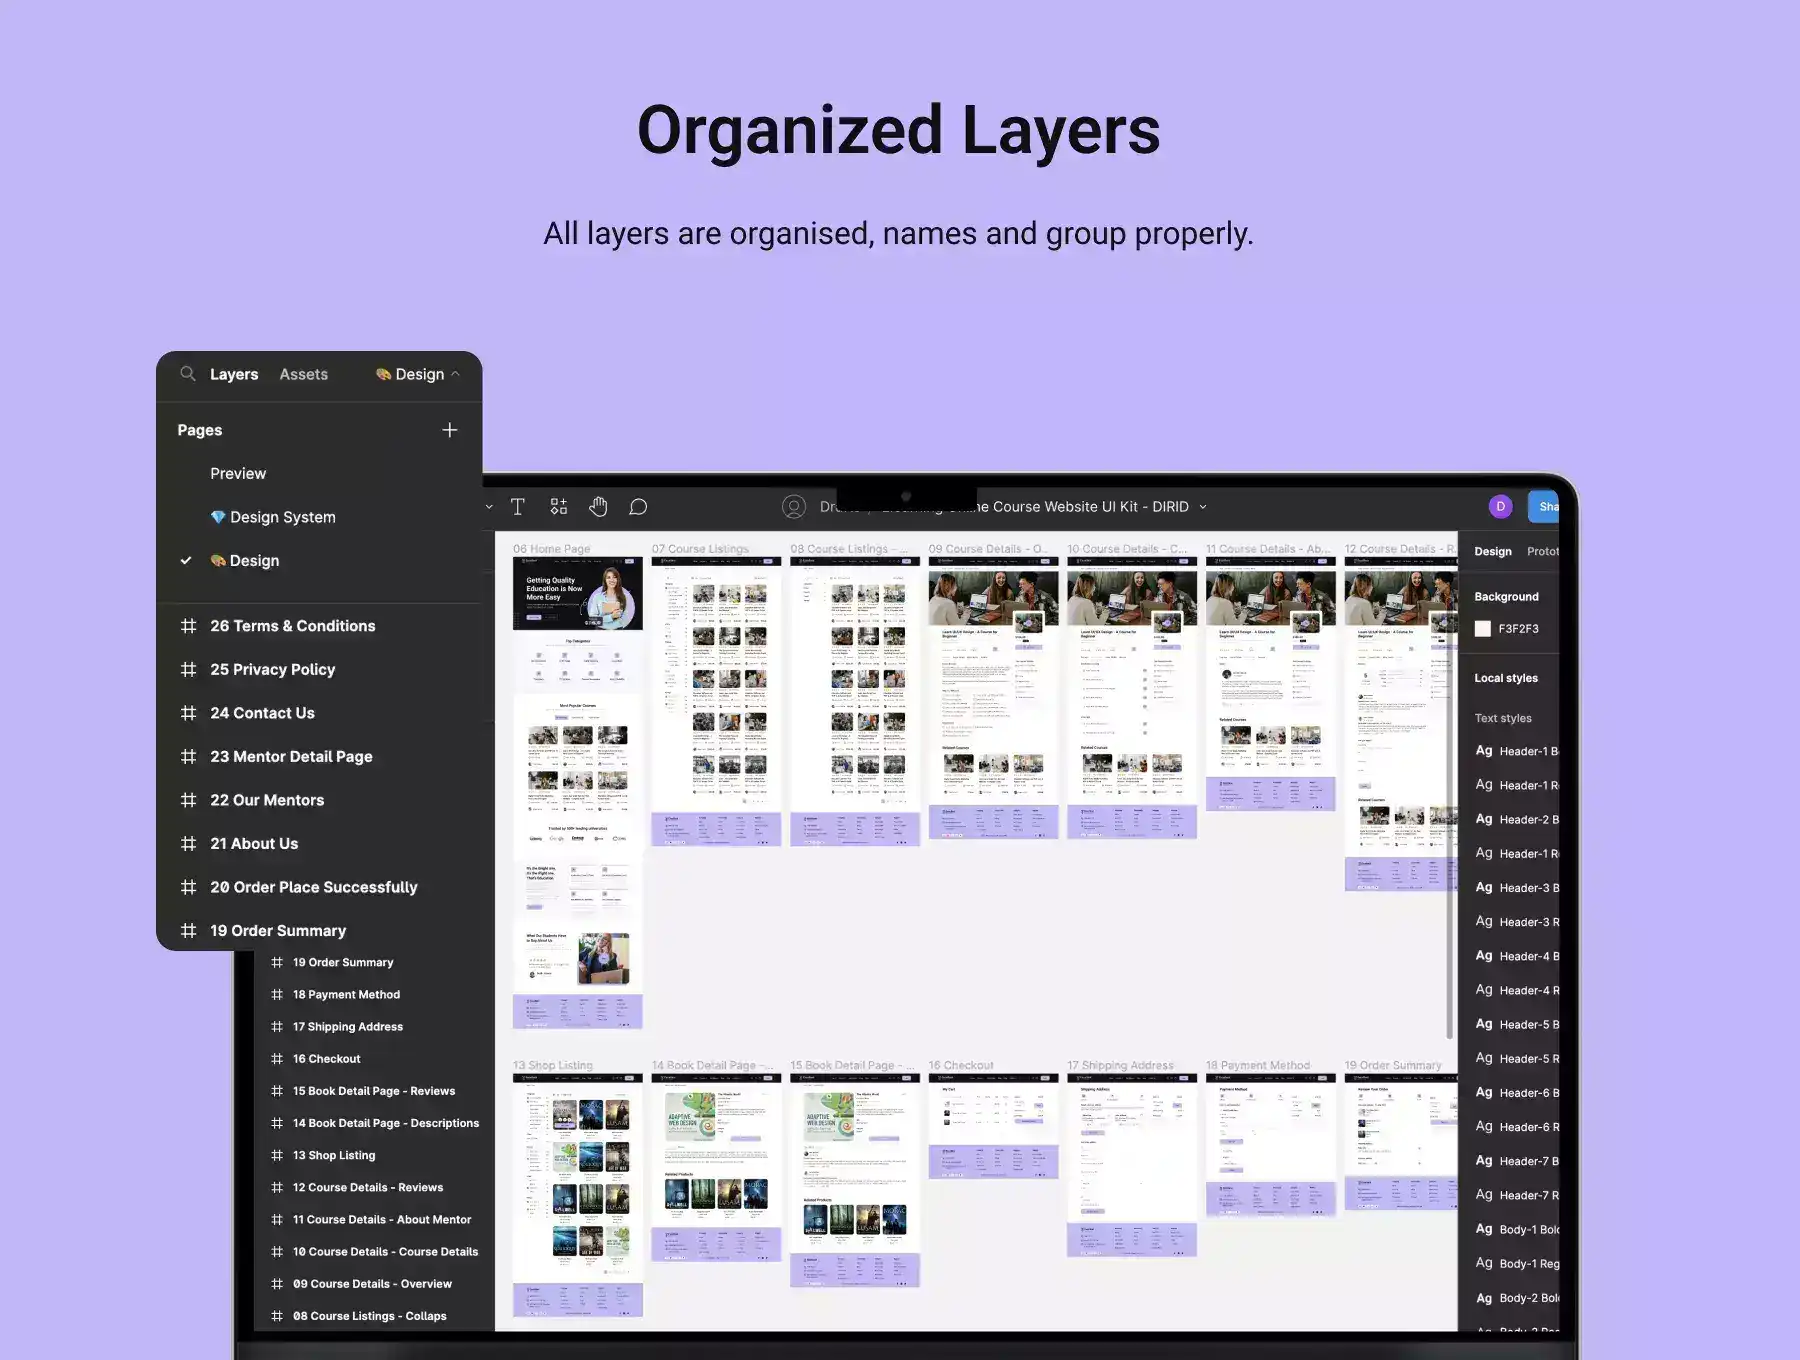
Task: Click the search icon in Layers panel
Action: 187,374
